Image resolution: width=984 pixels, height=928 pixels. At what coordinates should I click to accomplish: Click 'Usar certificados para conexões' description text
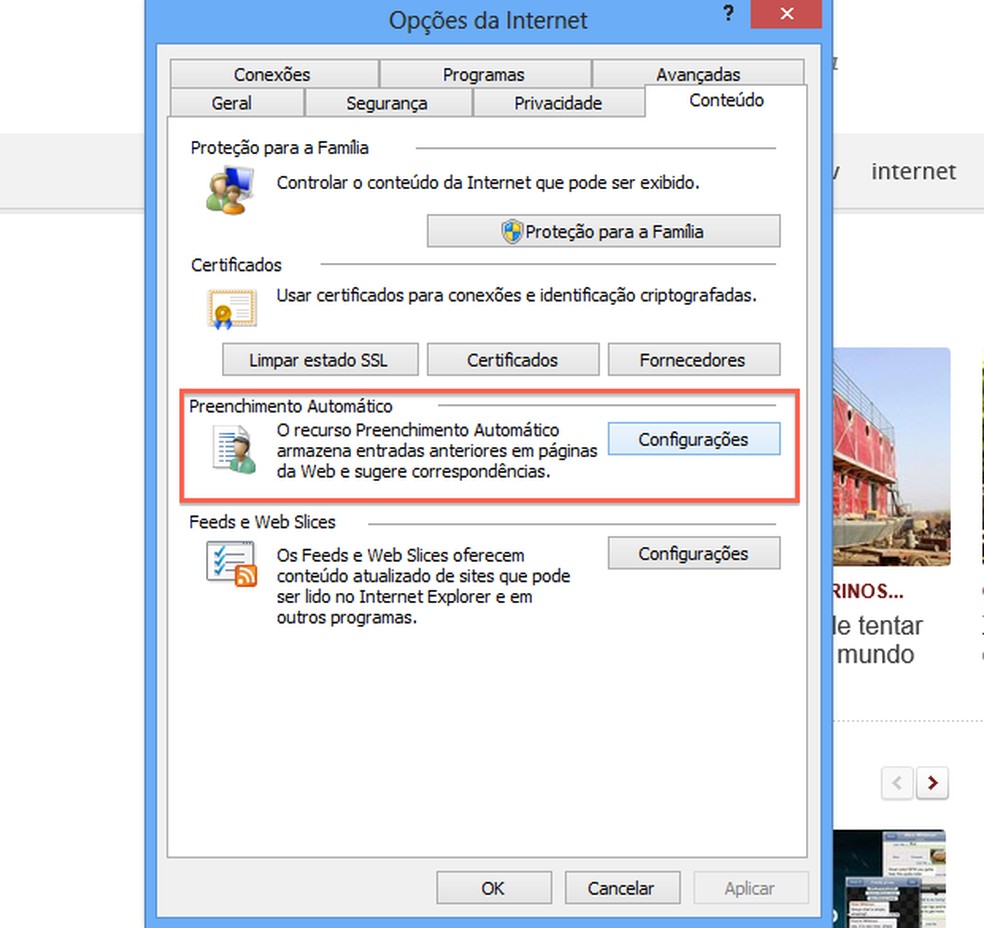click(x=516, y=295)
